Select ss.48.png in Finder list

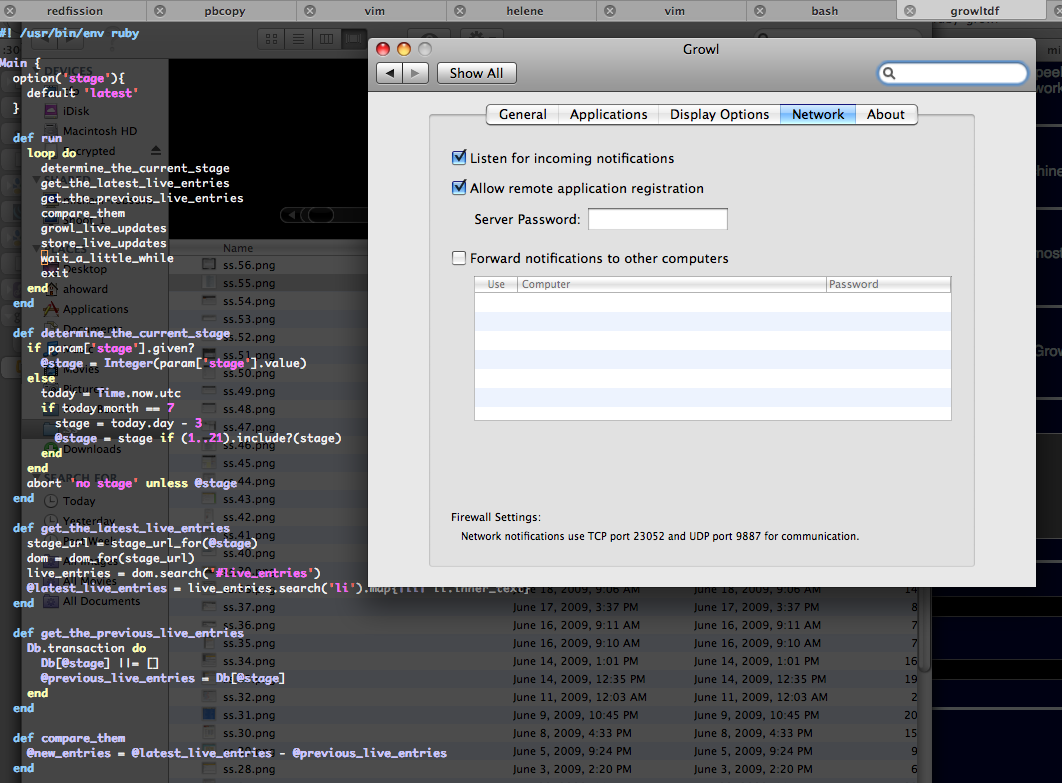coord(249,409)
